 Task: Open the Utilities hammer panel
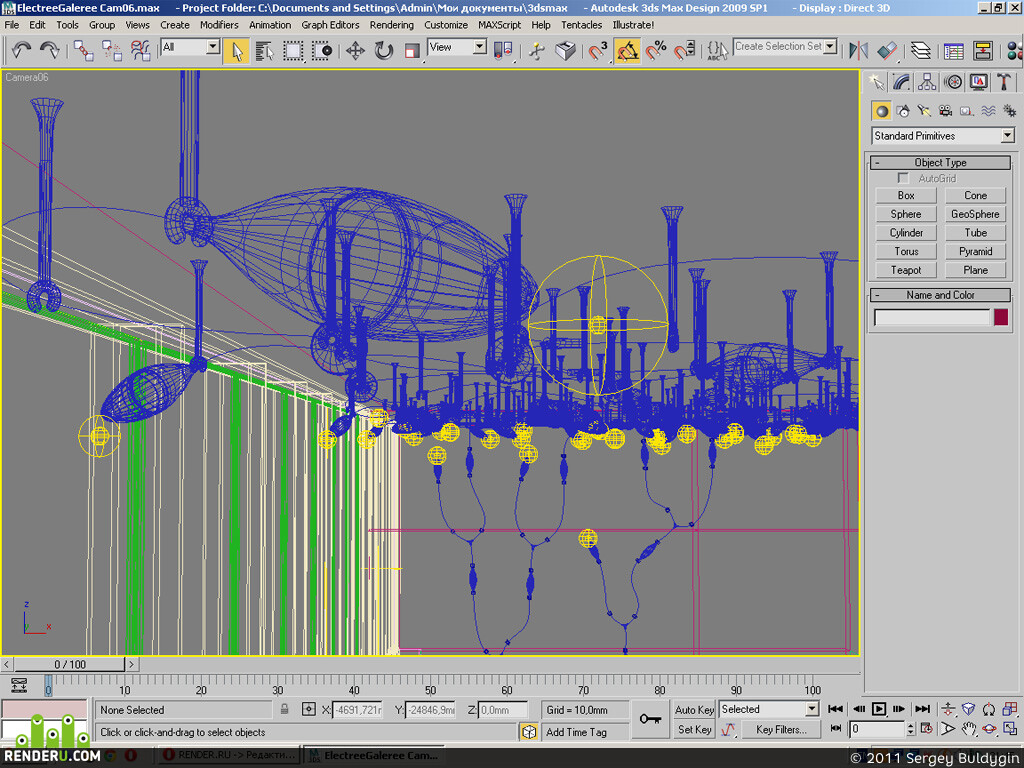[1004, 82]
